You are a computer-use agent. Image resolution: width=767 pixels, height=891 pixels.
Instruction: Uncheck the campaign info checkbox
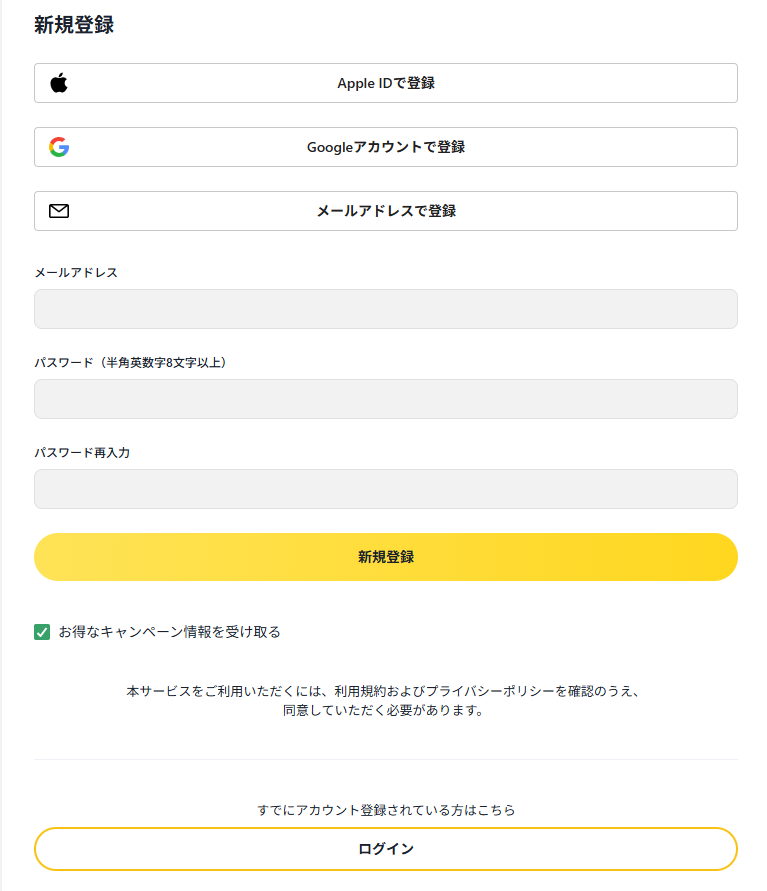[42, 632]
